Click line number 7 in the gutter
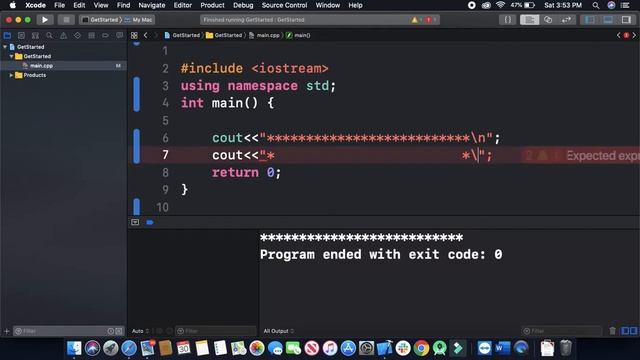 click(165, 155)
